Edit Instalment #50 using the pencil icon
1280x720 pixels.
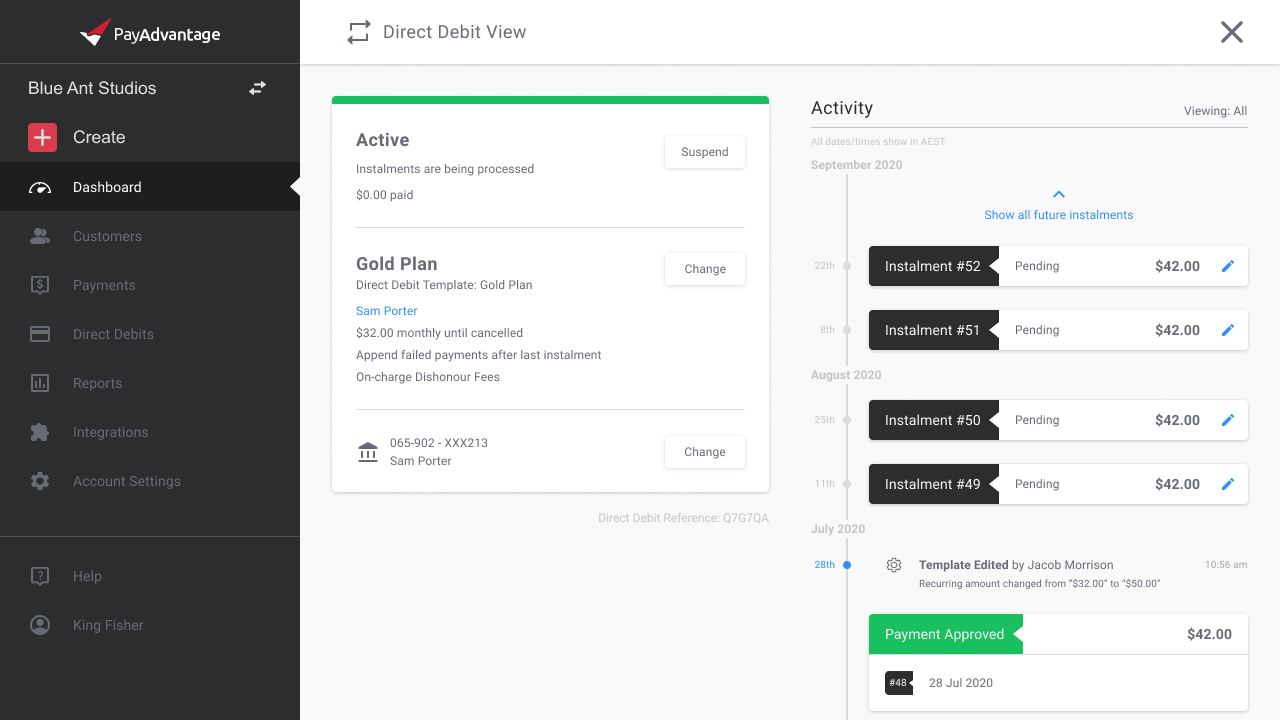click(1228, 420)
